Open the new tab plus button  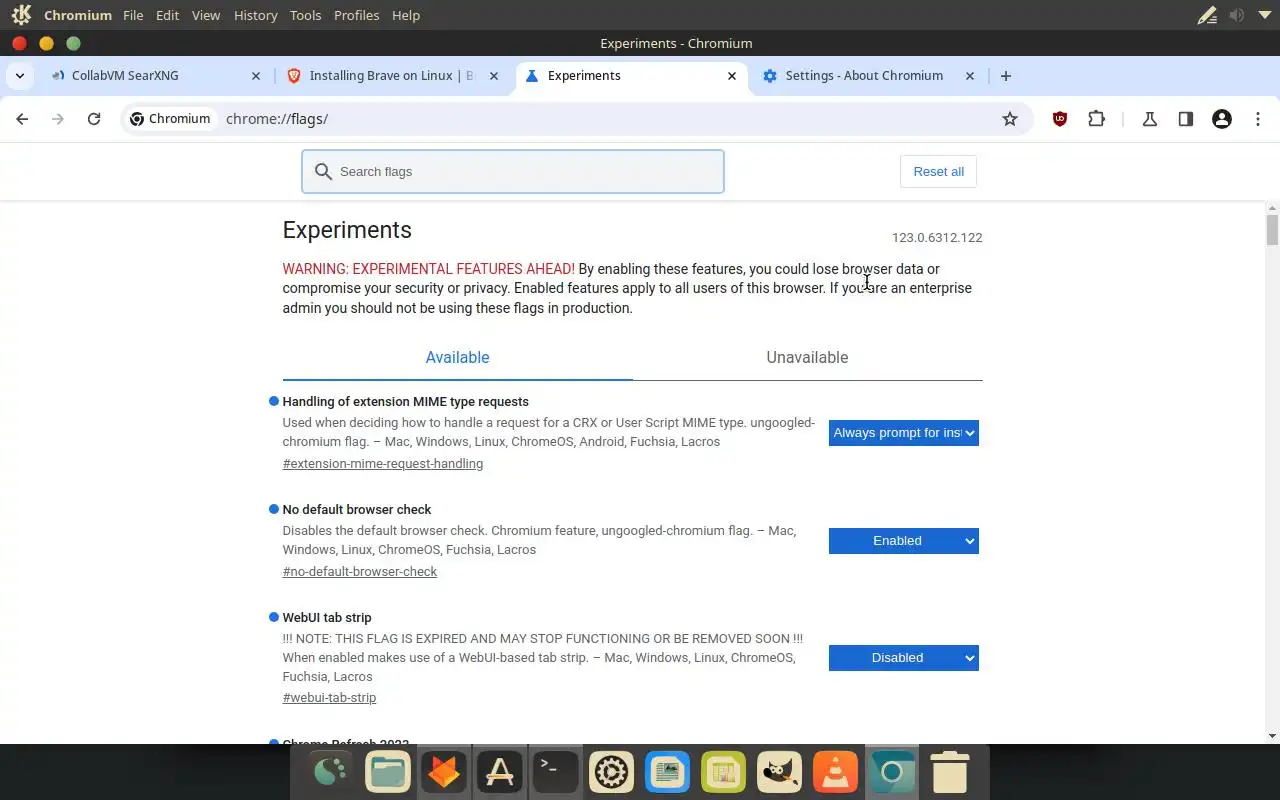(1006, 76)
